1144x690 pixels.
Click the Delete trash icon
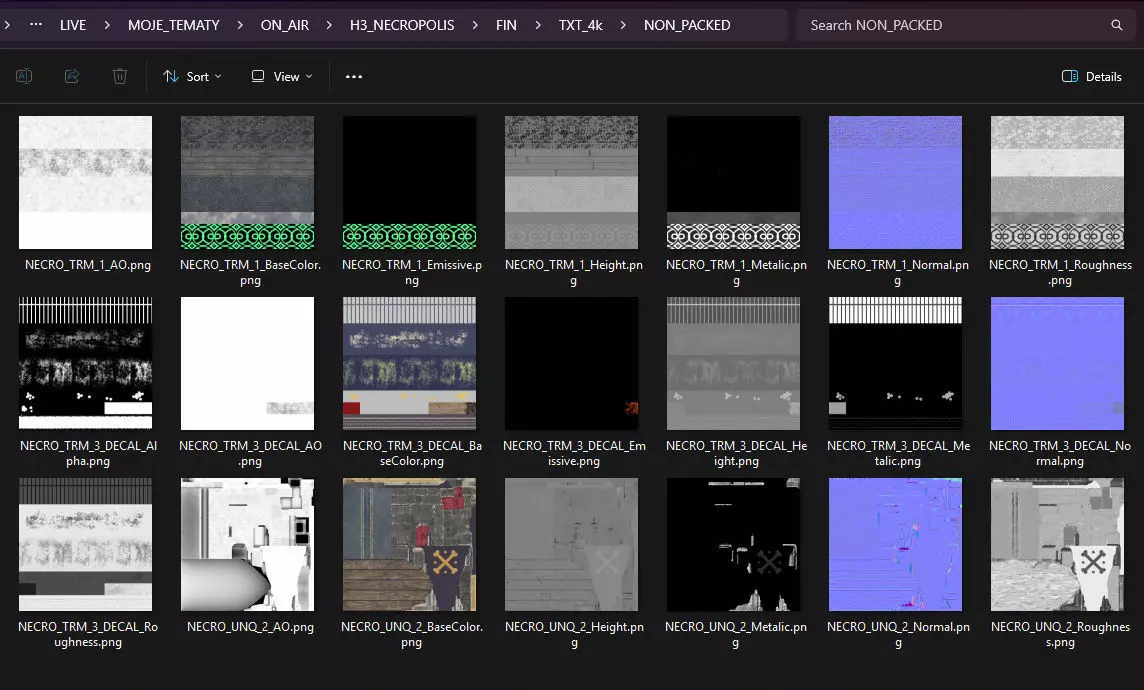[x=120, y=76]
